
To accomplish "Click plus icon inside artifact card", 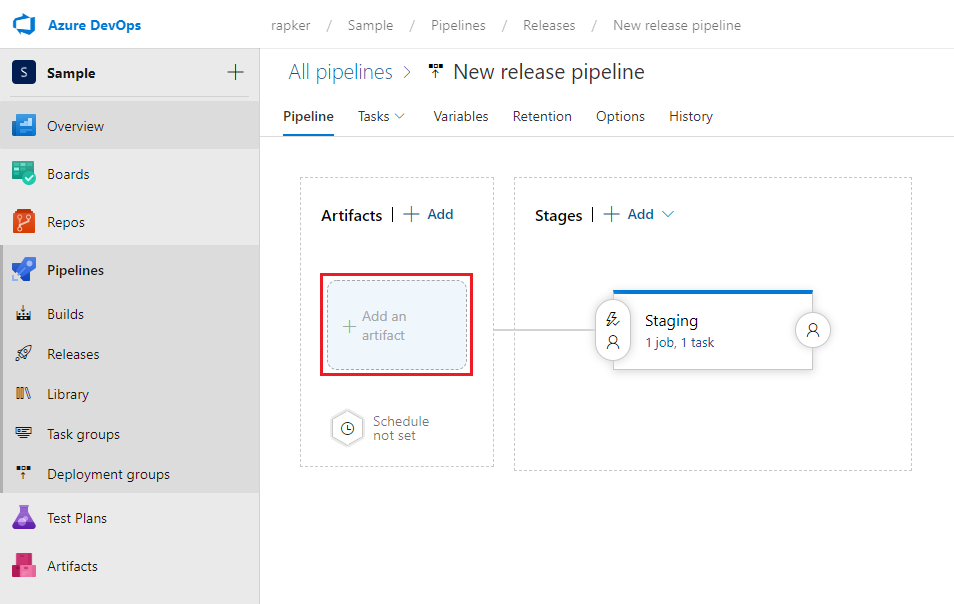I will point(349,326).
